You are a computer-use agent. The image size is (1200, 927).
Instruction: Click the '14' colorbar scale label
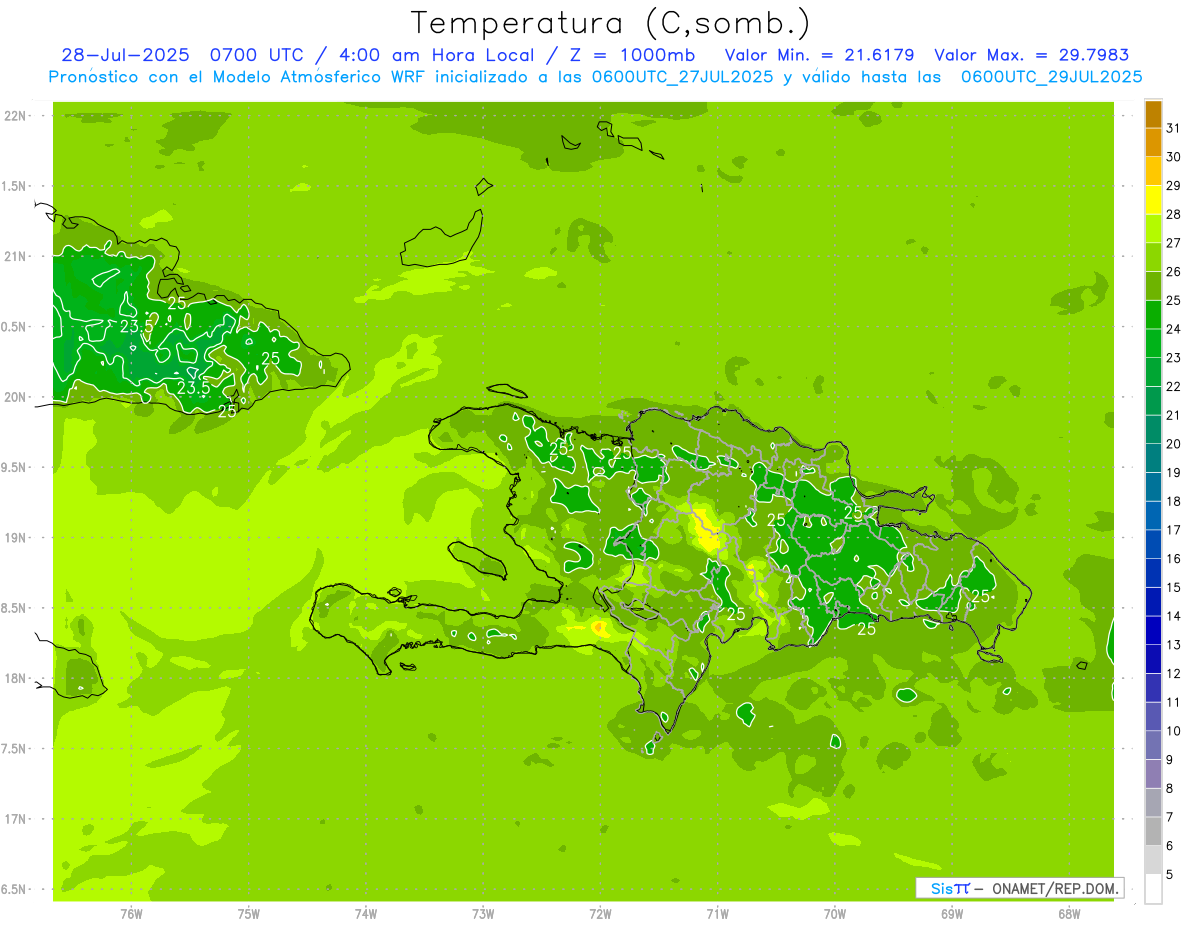tap(1174, 616)
